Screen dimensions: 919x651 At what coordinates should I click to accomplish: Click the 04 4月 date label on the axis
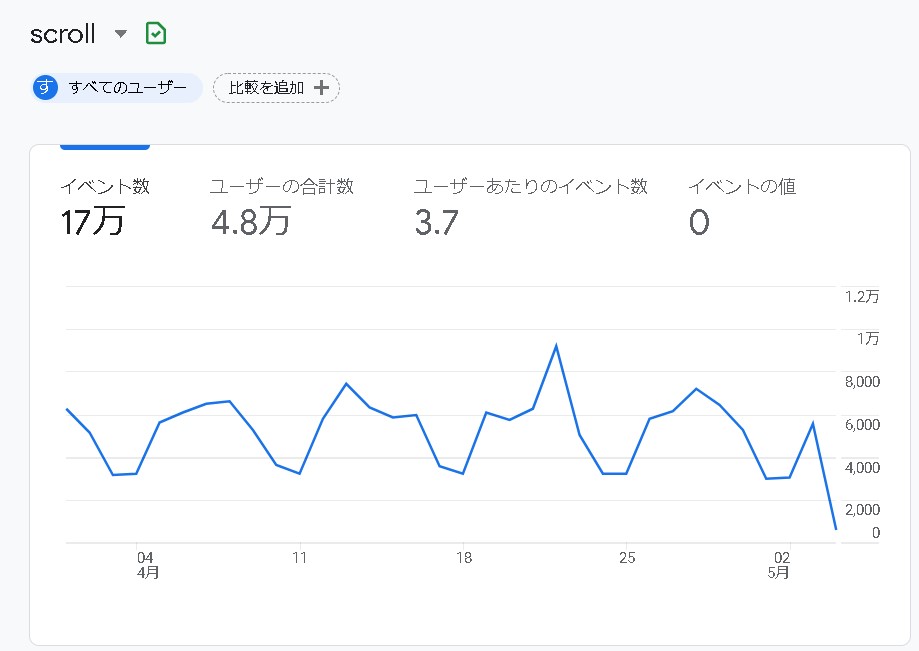click(146, 565)
